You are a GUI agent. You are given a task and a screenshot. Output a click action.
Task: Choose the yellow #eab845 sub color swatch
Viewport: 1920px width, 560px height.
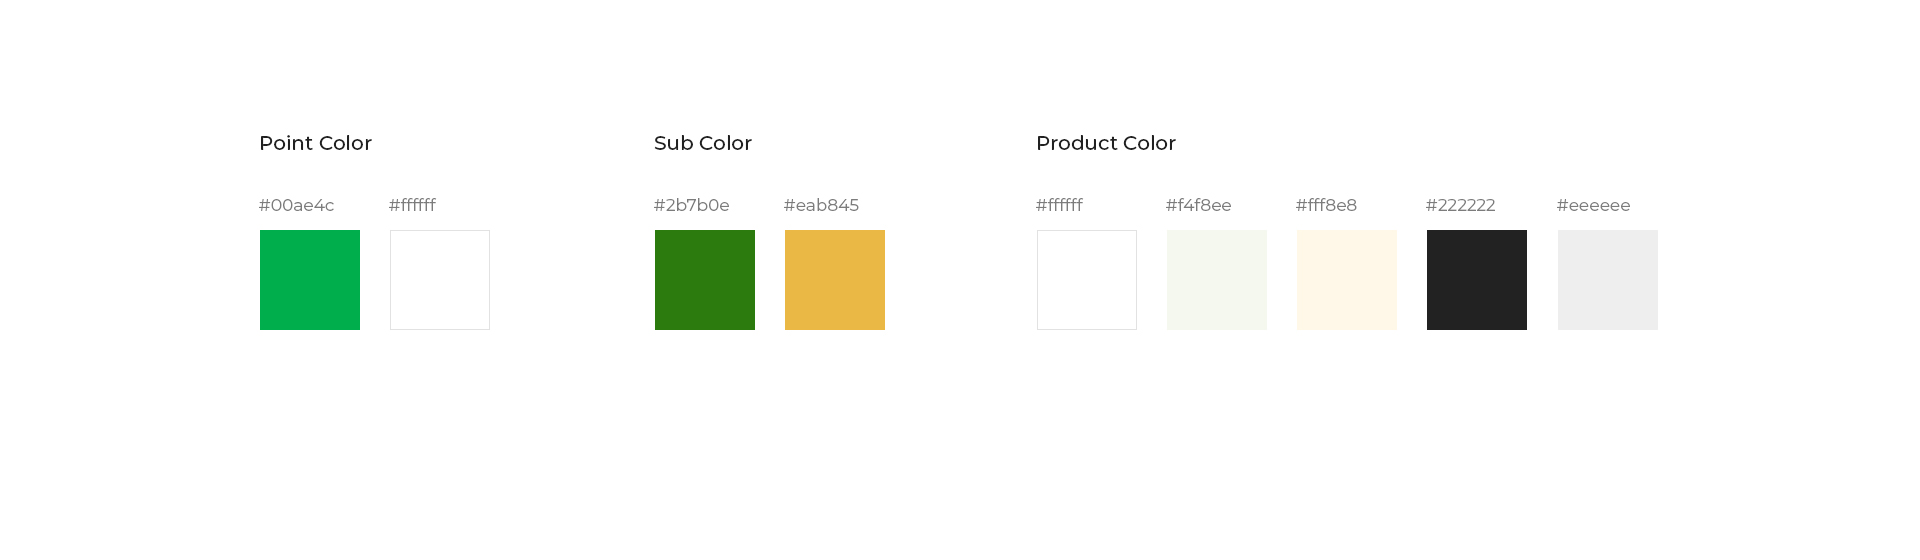(x=835, y=280)
